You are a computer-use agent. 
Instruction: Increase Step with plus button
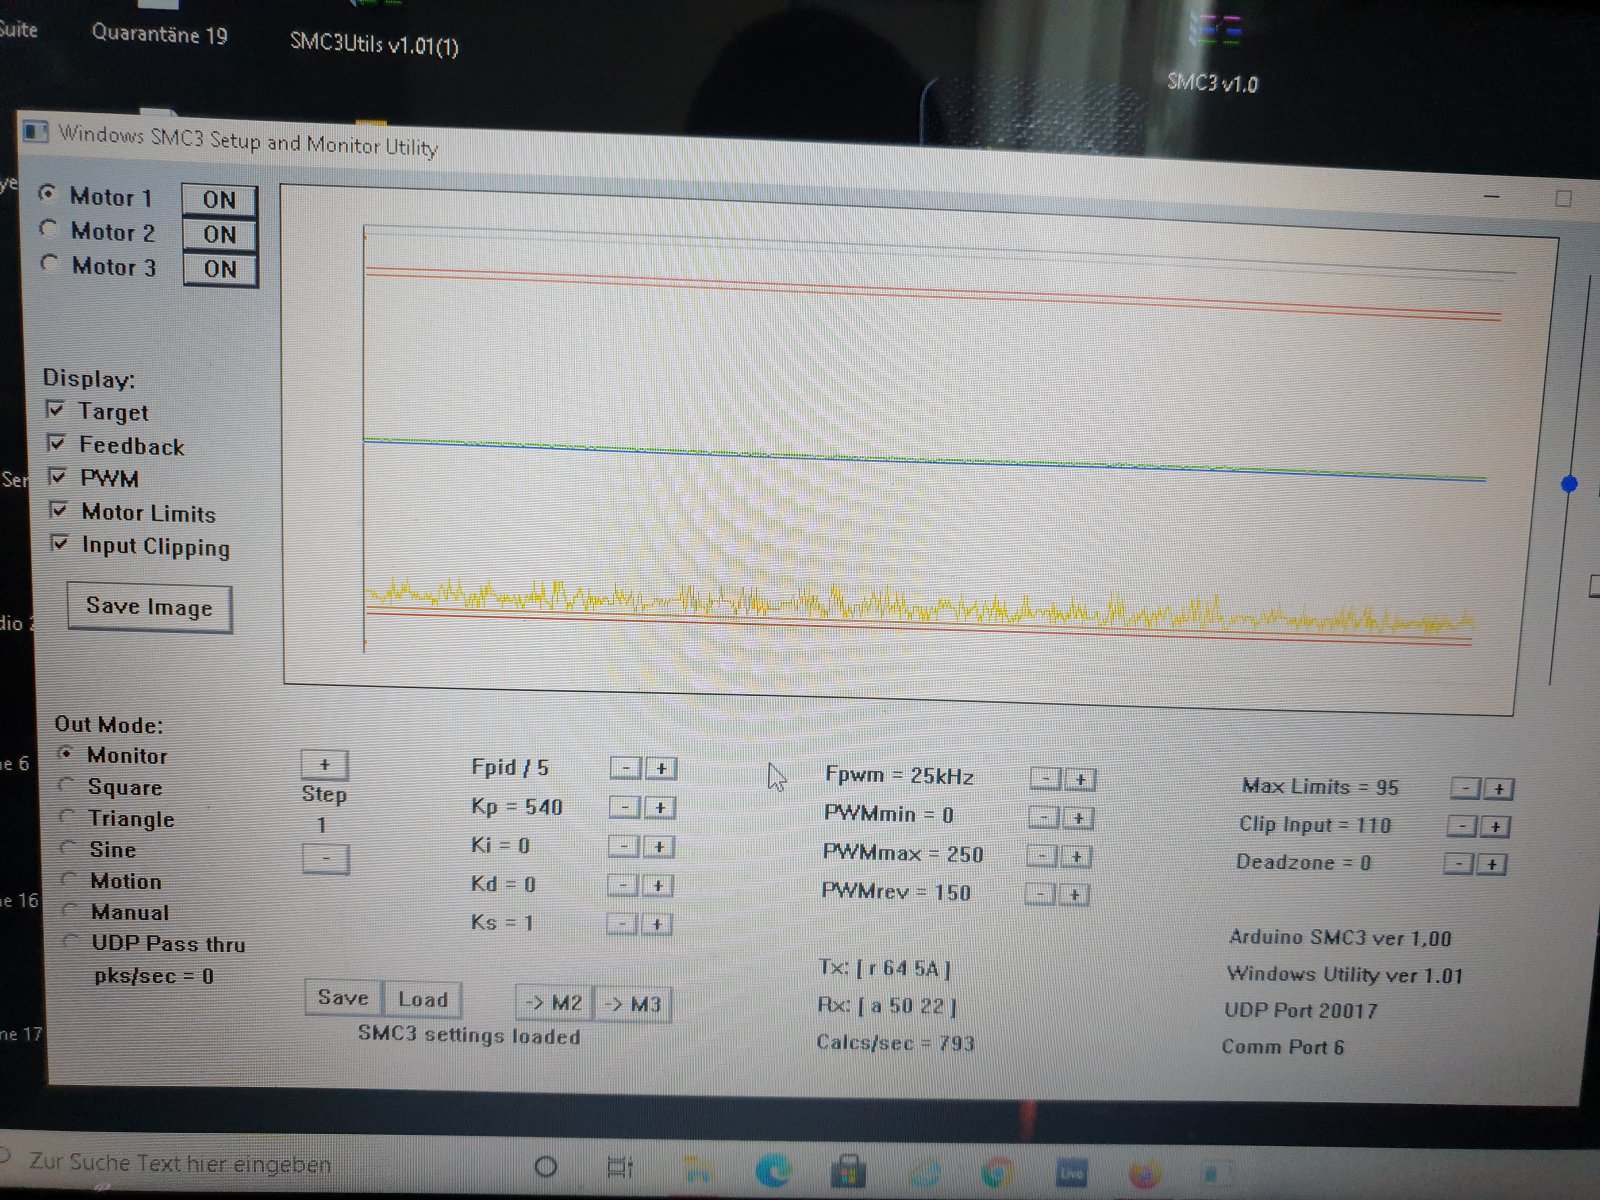(x=324, y=765)
